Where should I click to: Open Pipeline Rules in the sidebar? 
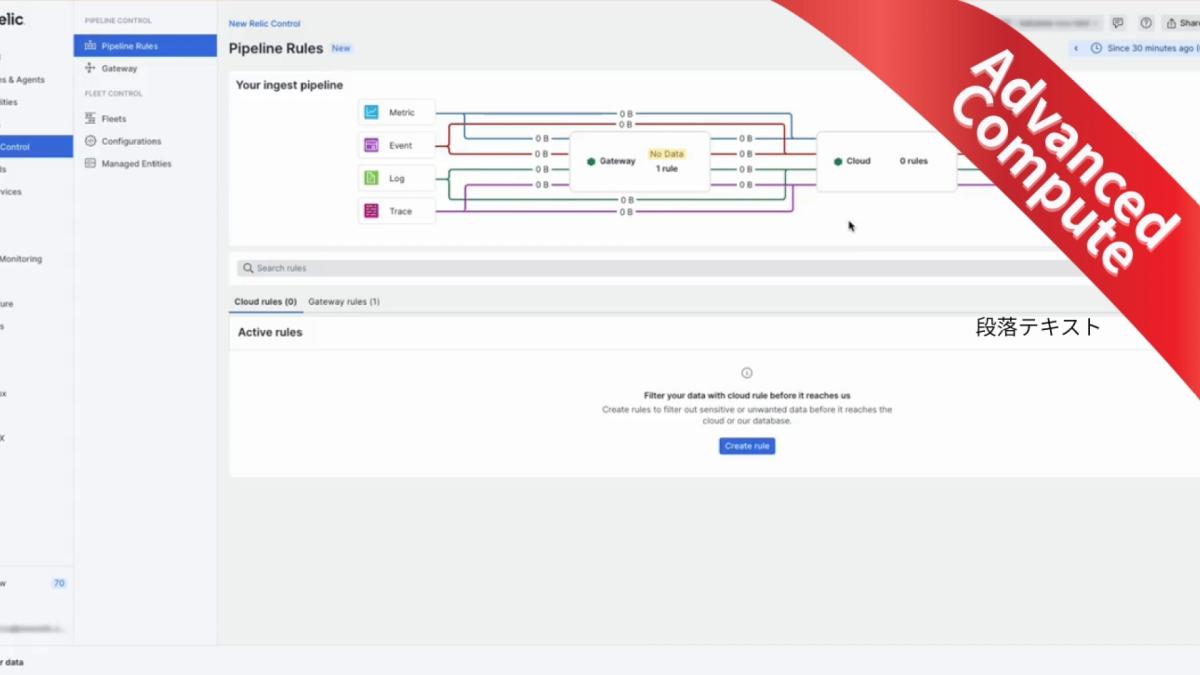point(145,46)
